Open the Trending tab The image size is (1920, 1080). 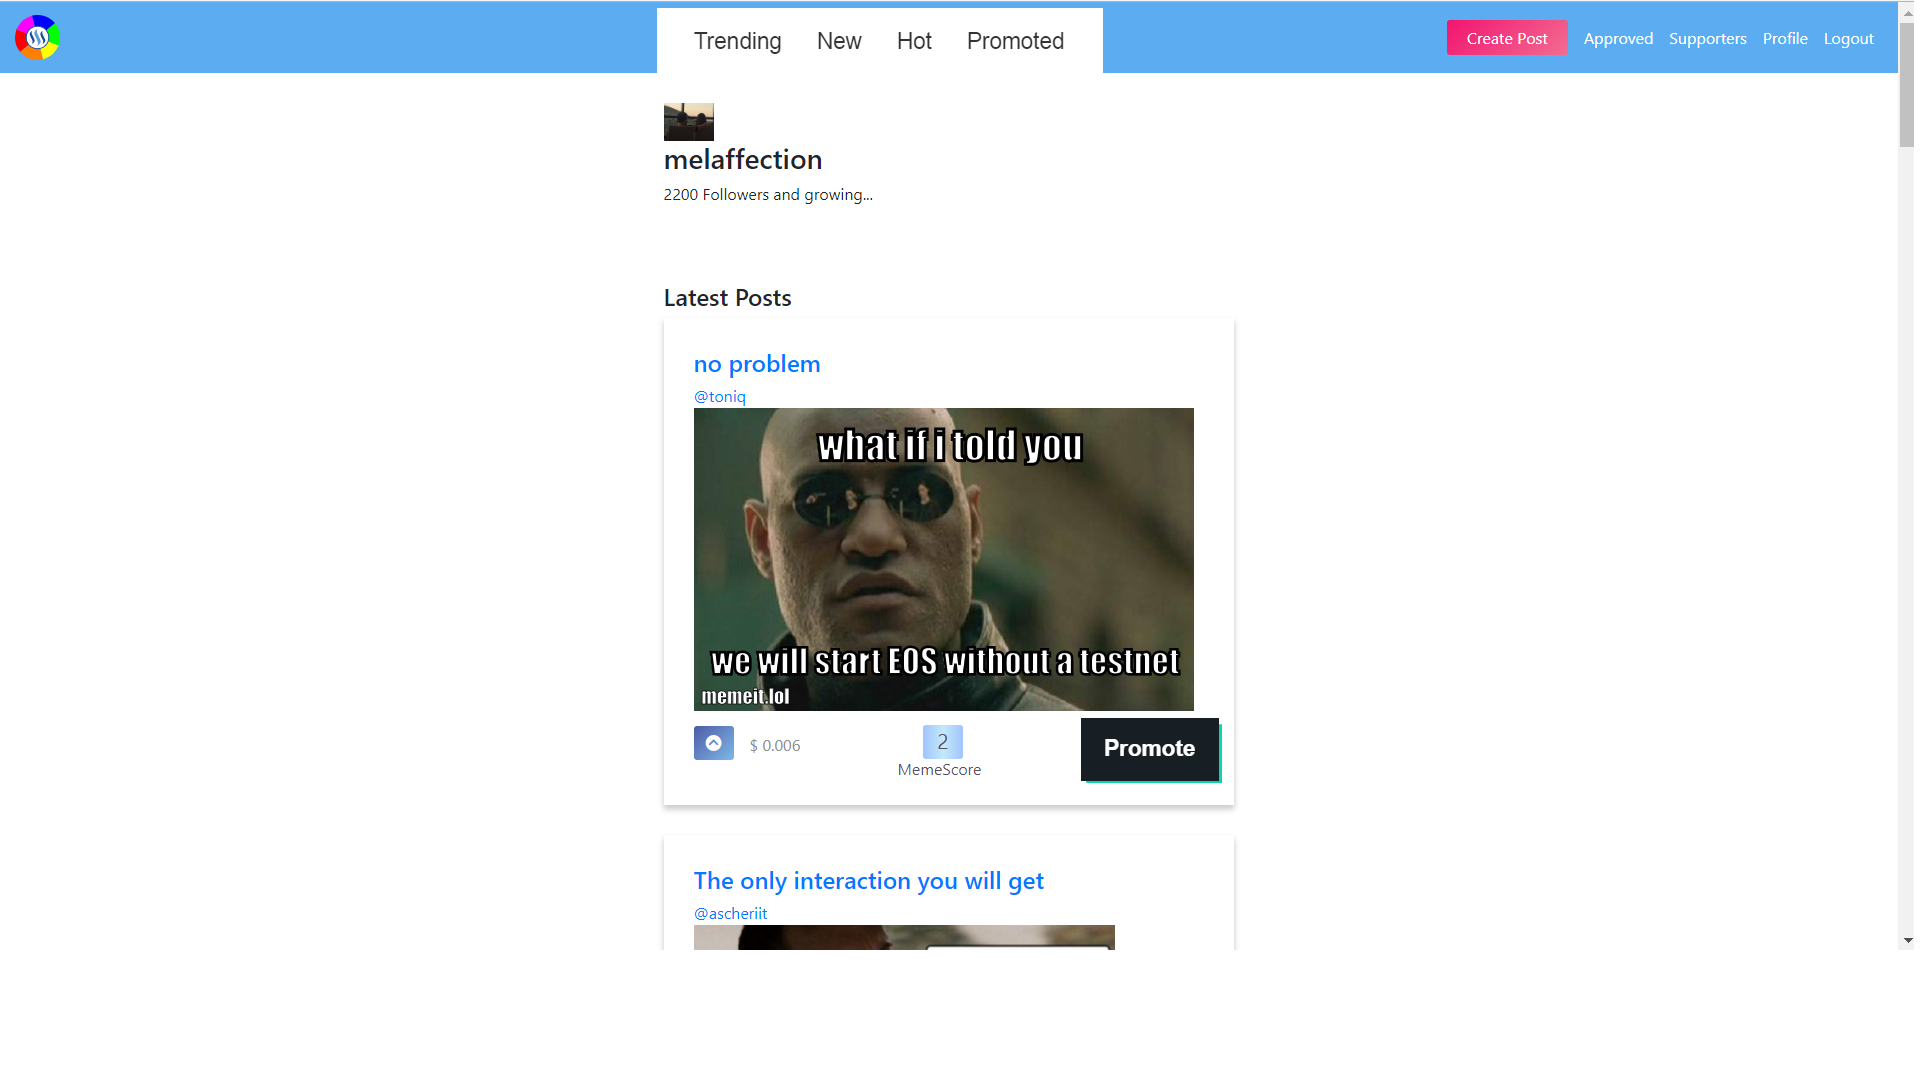(x=737, y=41)
